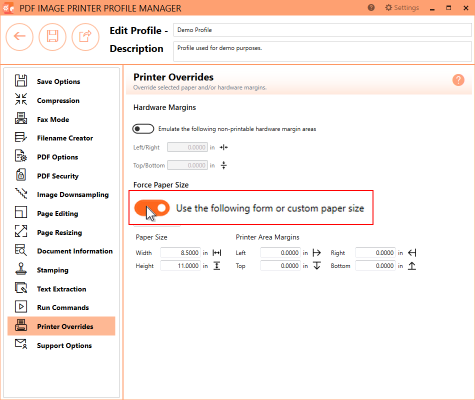
Task: Click the Compression arrows icon
Action: click(x=21, y=99)
